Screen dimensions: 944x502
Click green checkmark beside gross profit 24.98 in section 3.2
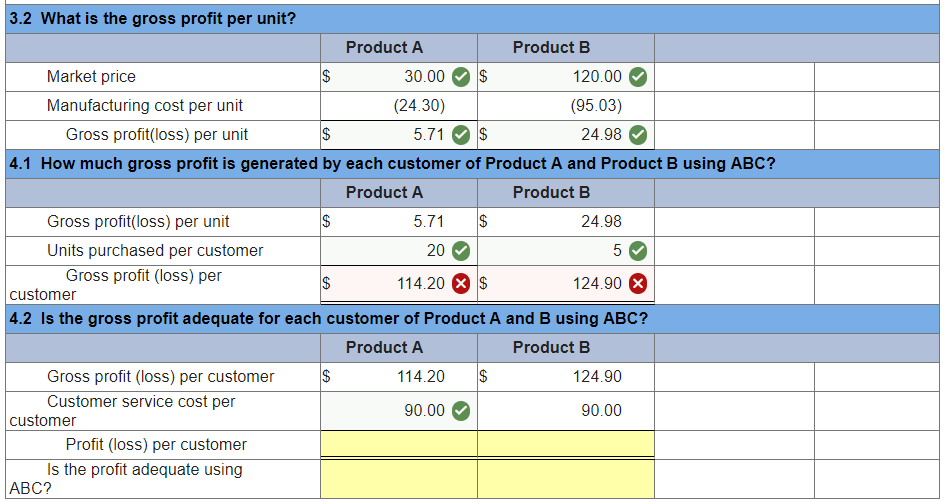coord(638,135)
